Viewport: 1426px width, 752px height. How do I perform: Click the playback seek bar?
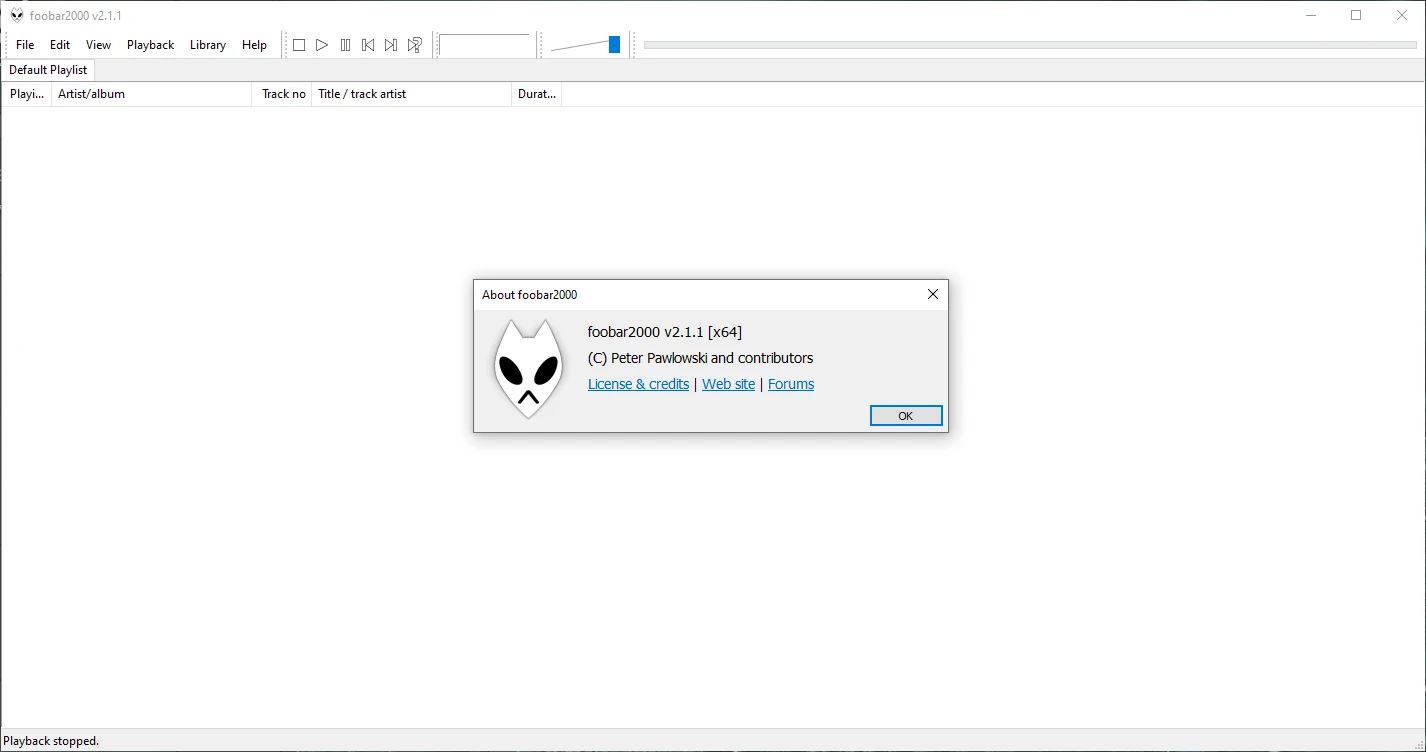click(1030, 45)
